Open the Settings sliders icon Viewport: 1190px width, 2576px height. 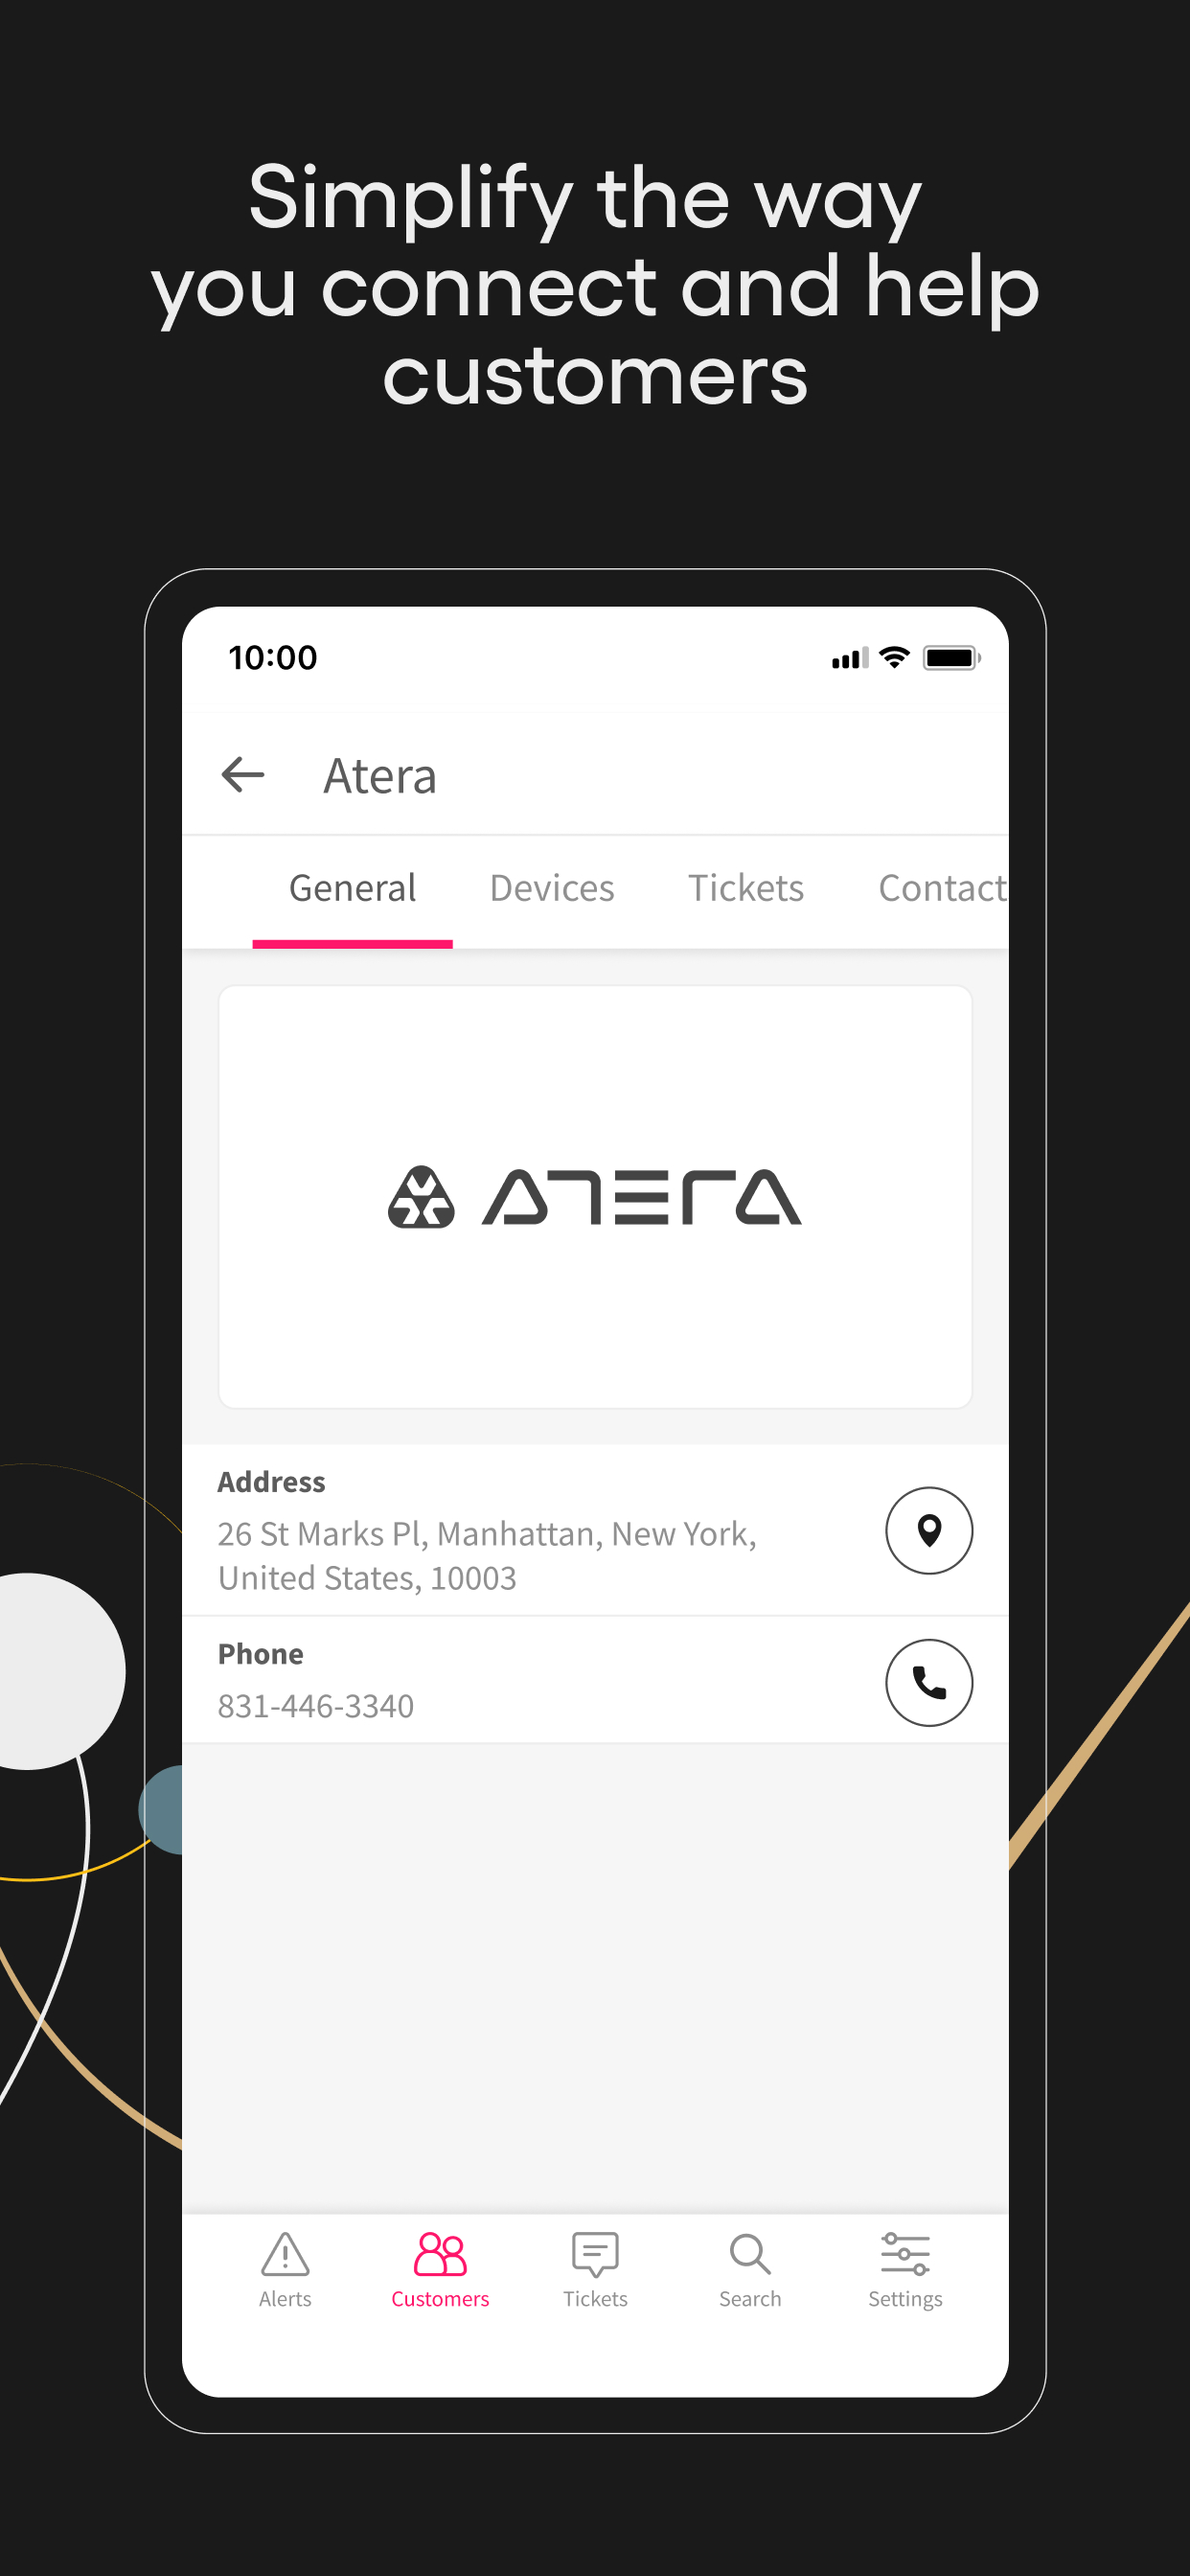click(x=905, y=2254)
